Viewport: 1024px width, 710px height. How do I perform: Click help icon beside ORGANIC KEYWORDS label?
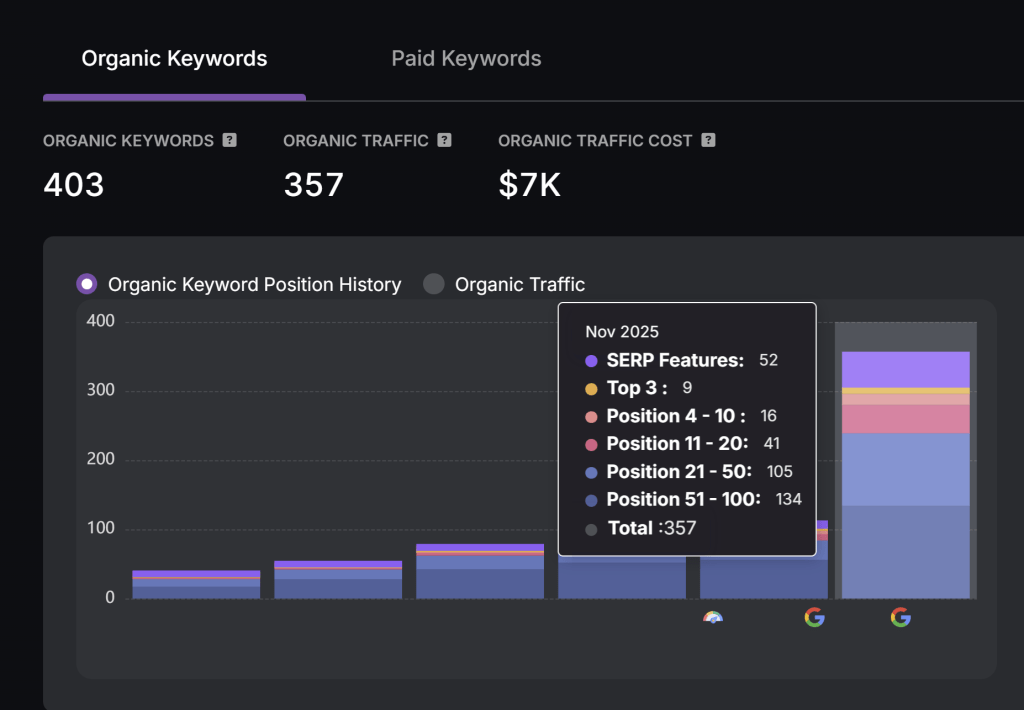(230, 141)
